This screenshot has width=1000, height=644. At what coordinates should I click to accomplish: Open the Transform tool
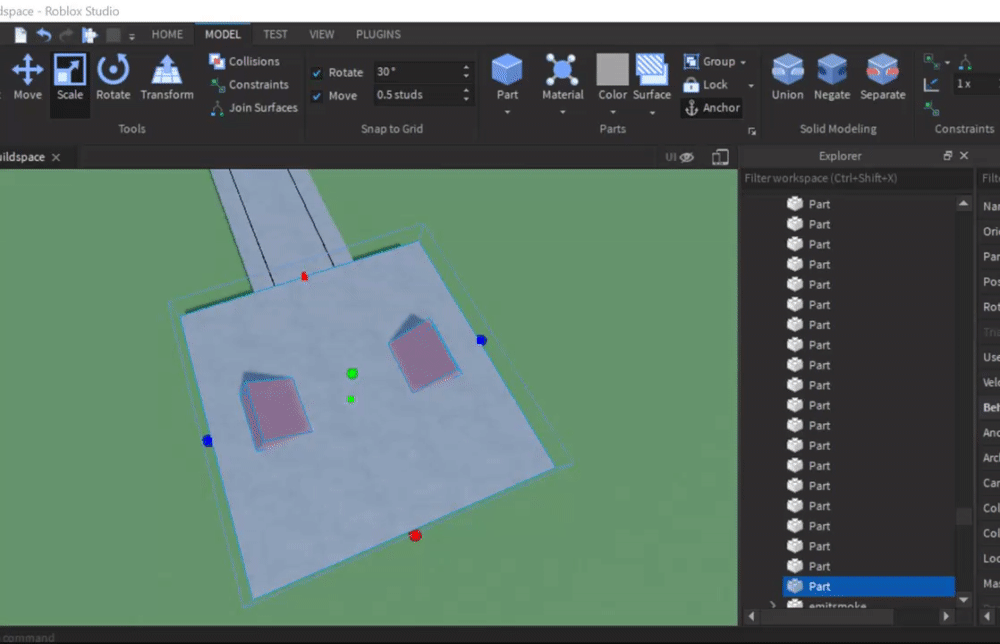click(x=166, y=78)
